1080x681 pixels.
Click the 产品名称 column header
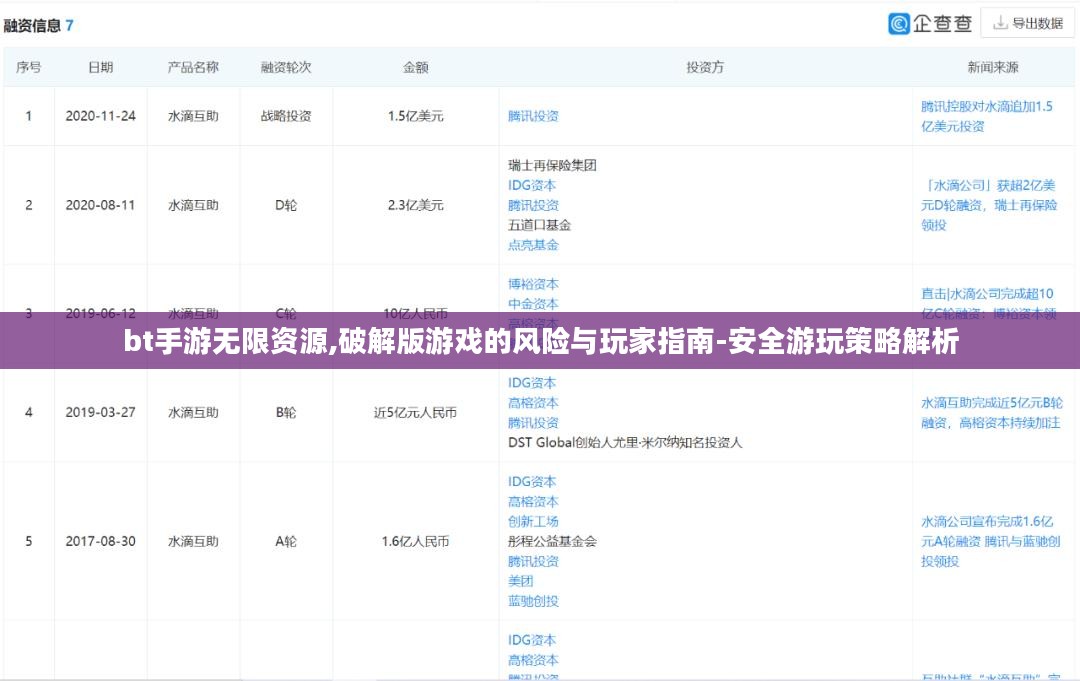pos(193,67)
